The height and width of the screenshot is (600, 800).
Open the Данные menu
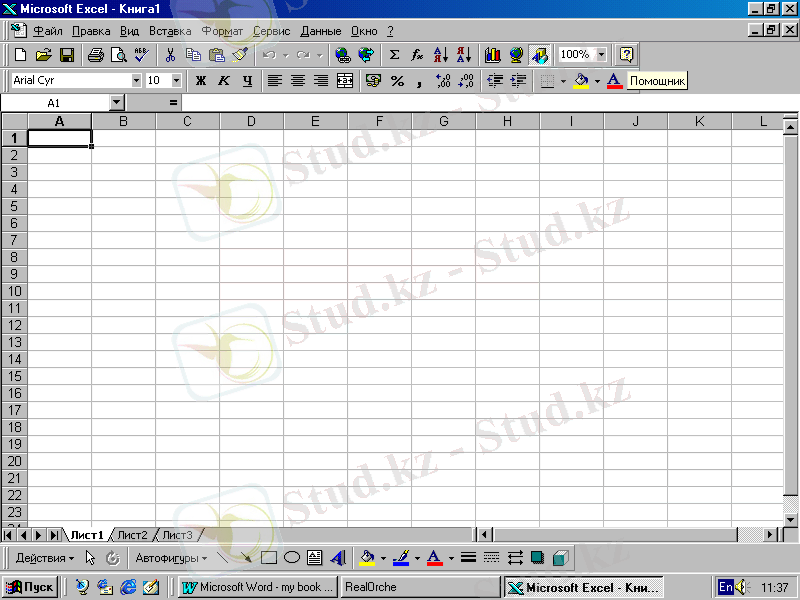[x=320, y=31]
